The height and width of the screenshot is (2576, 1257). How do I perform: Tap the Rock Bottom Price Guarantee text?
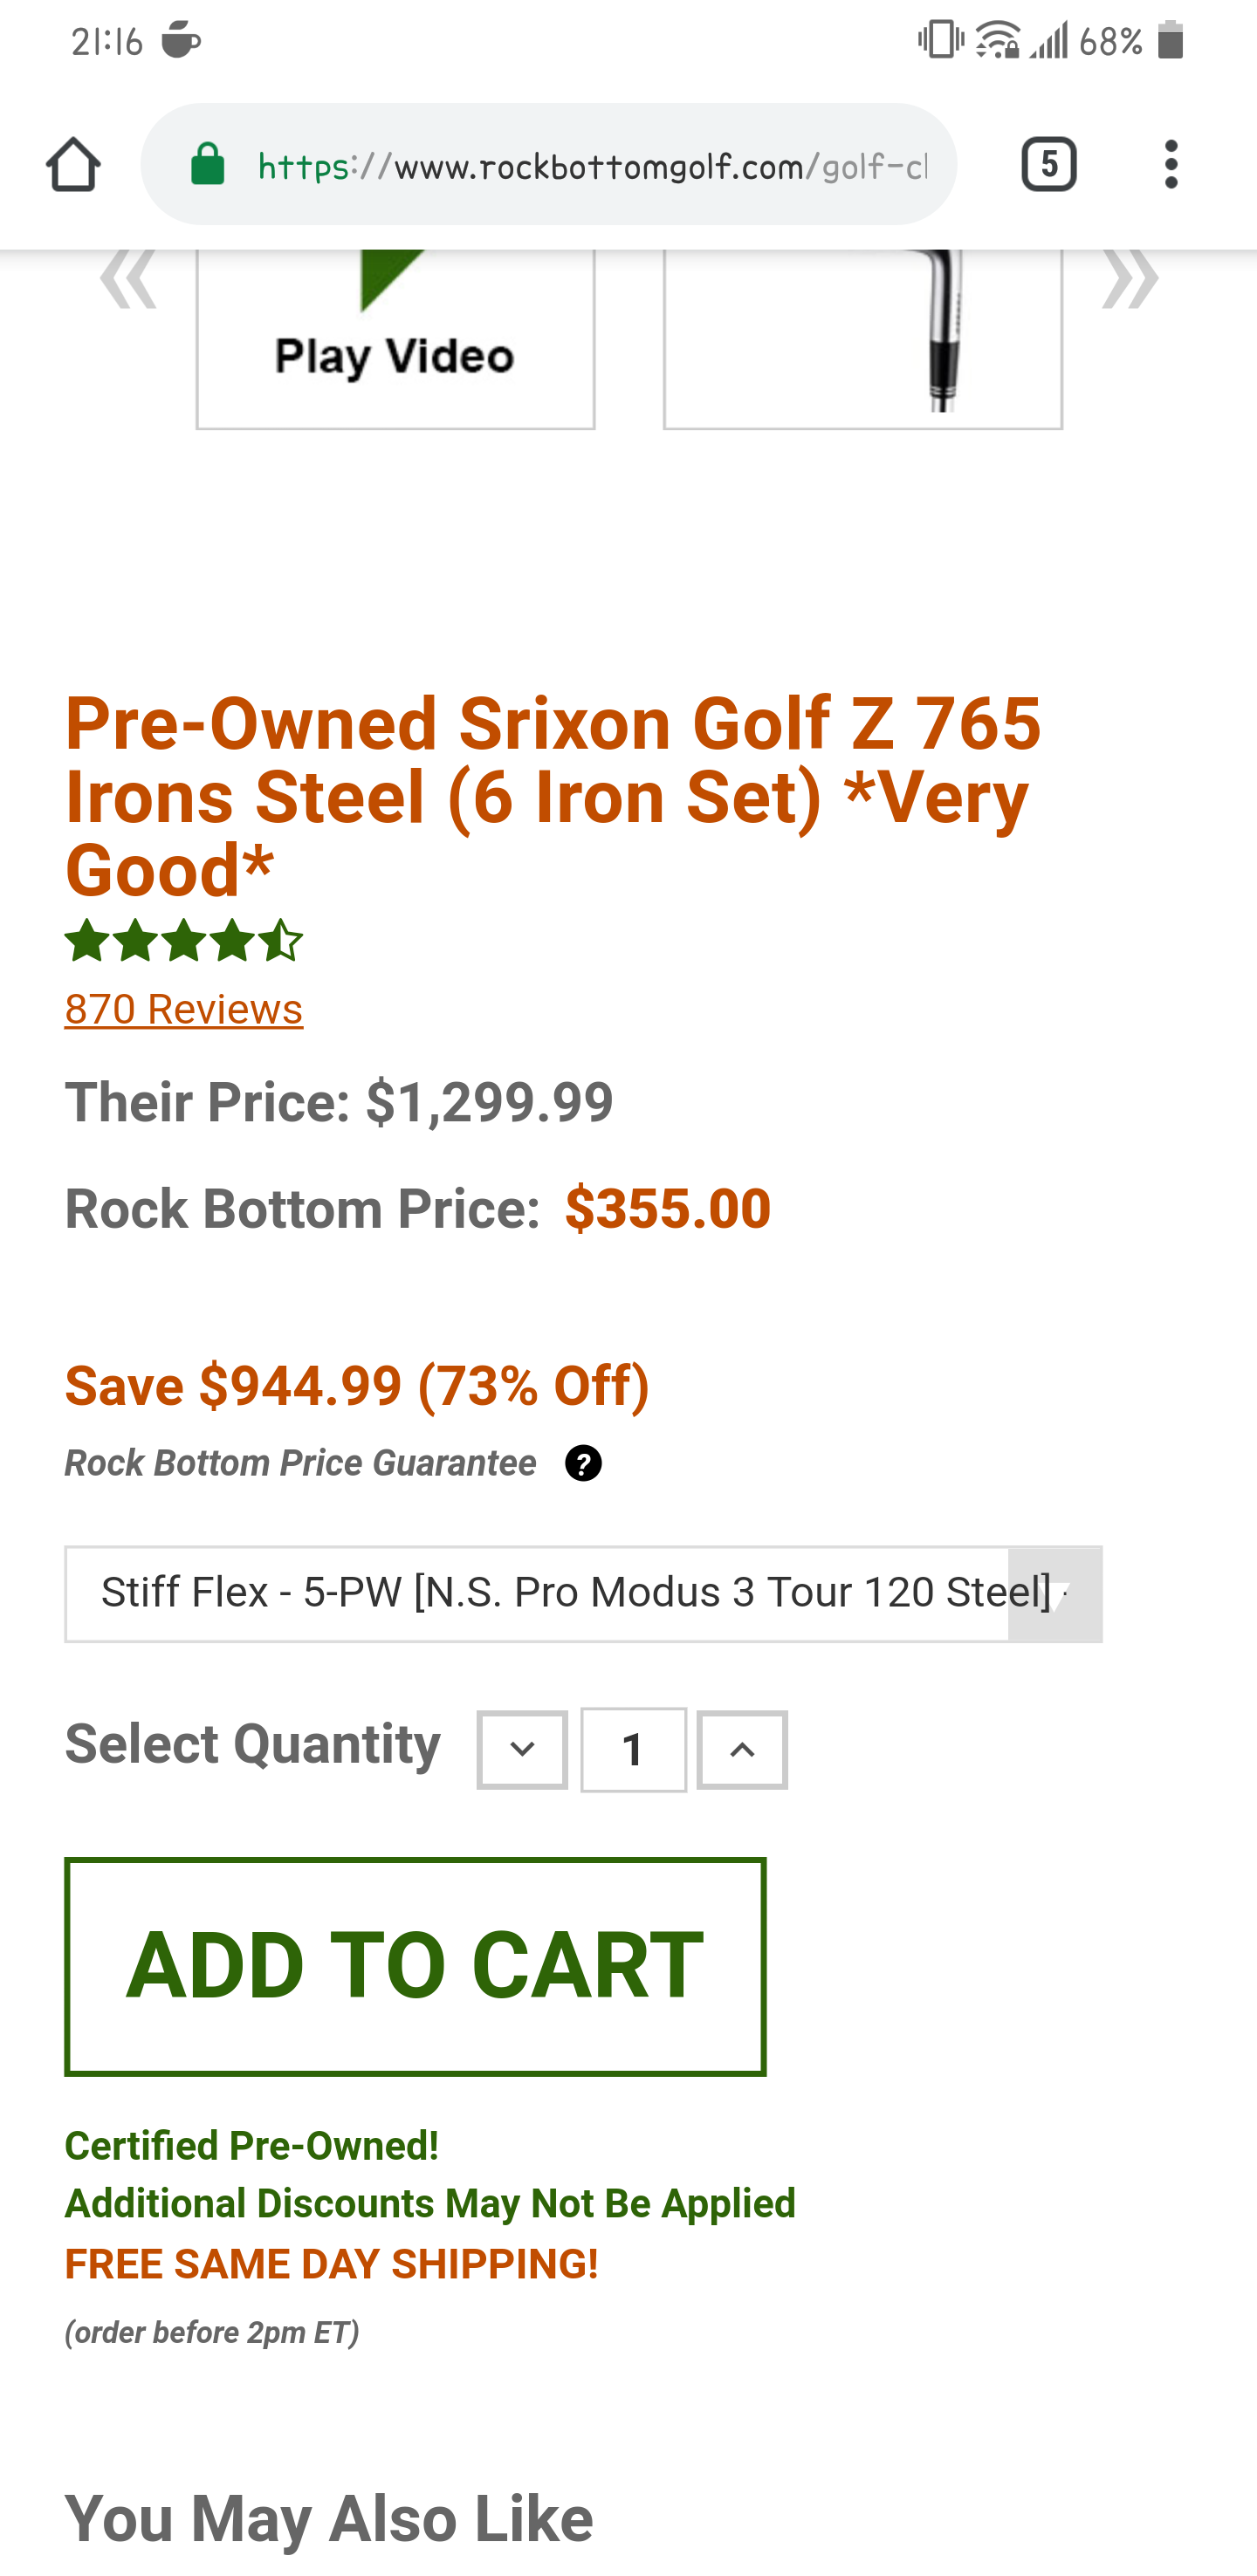(300, 1463)
